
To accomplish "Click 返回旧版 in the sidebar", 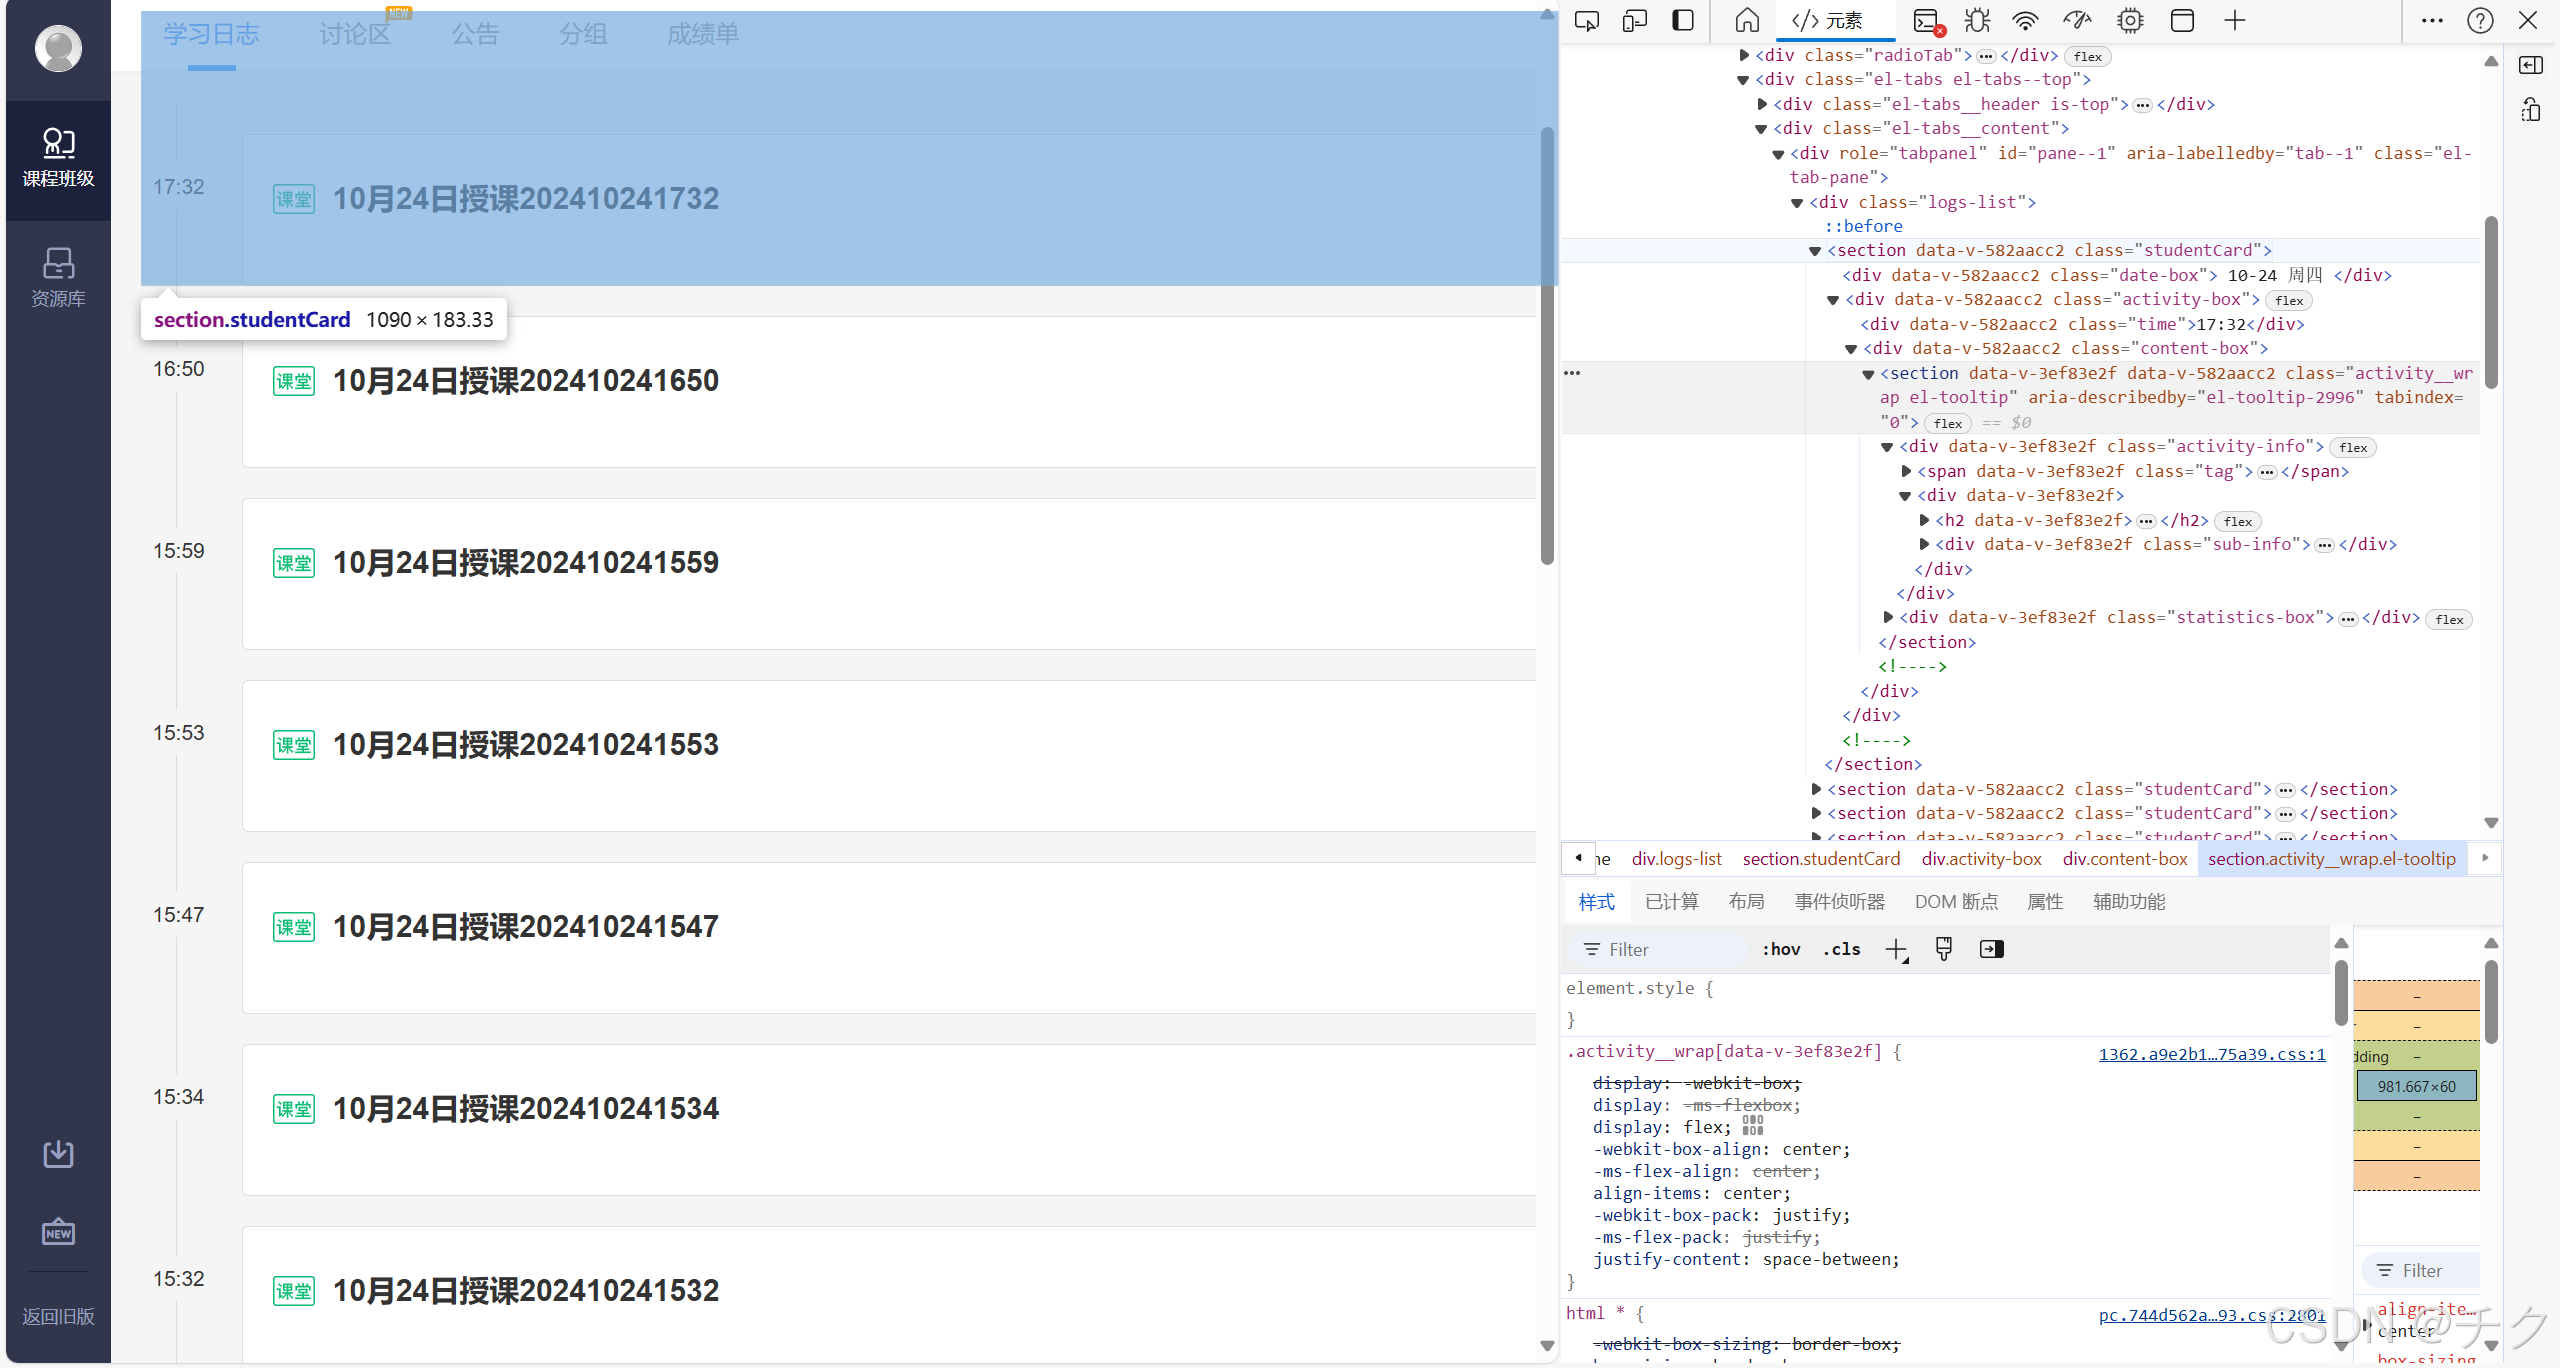I will pyautogui.click(x=58, y=1317).
